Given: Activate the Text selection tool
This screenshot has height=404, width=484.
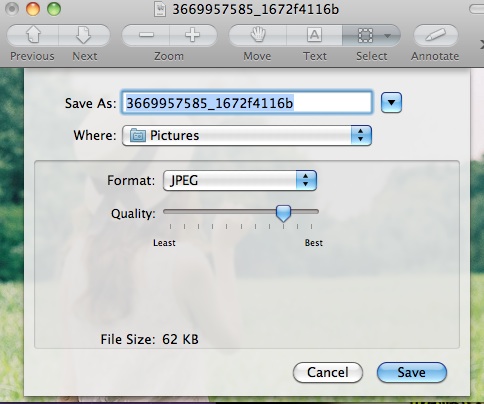Looking at the screenshot, I should pos(314,35).
